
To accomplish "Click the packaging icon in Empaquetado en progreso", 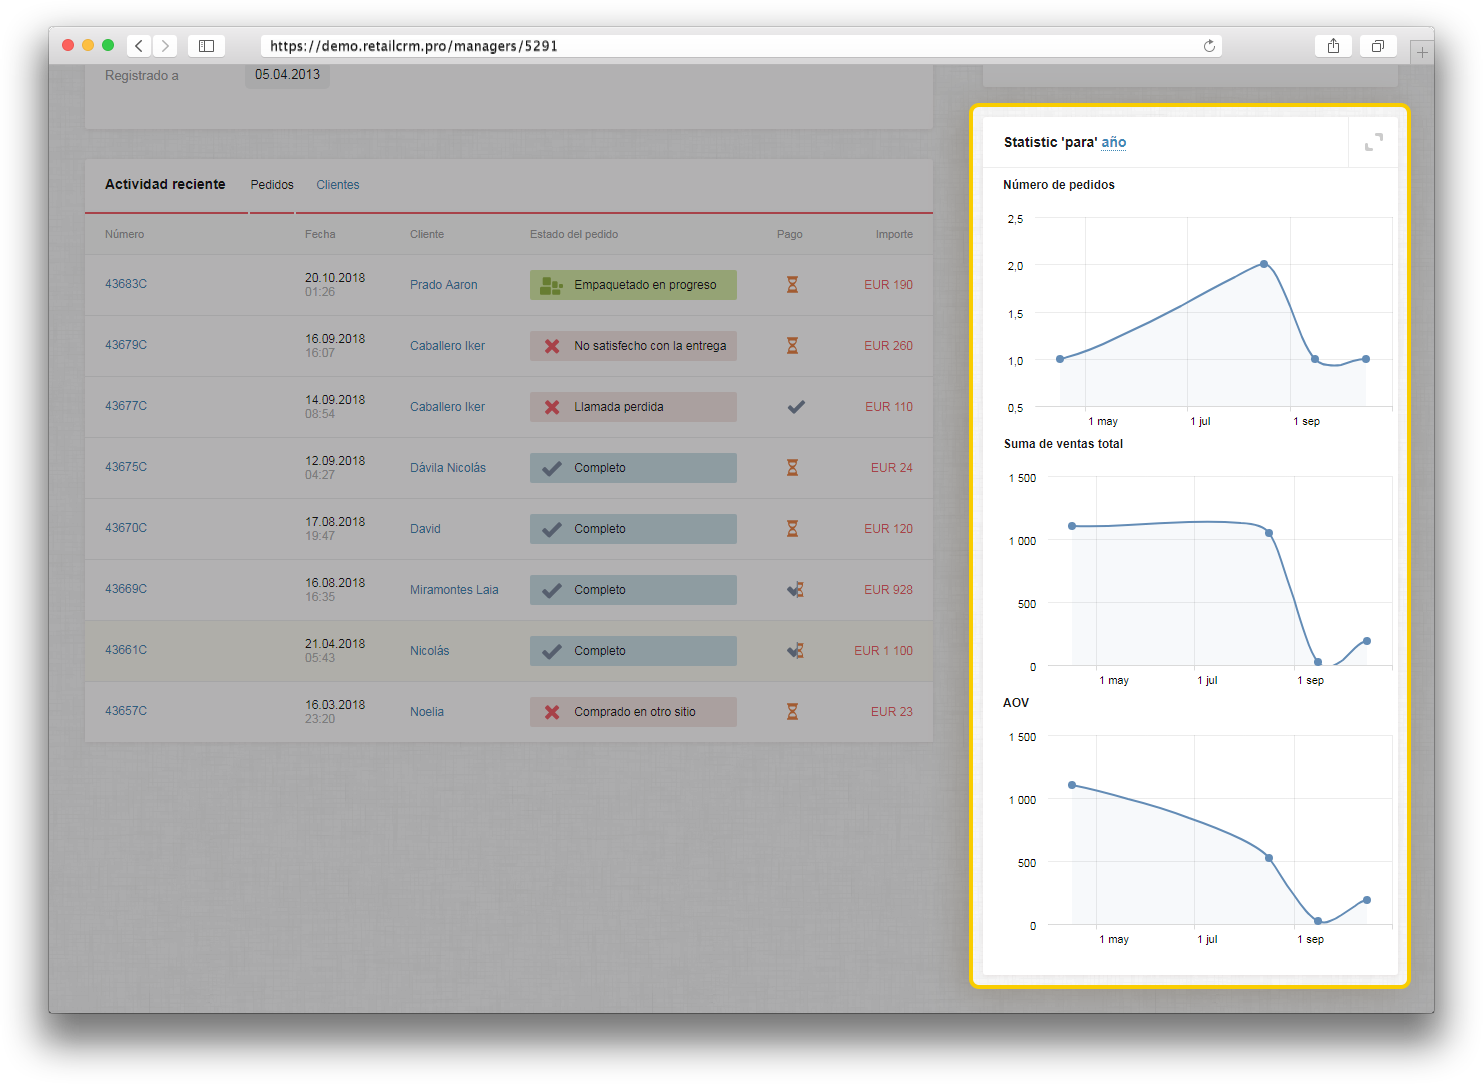I will click(551, 286).
